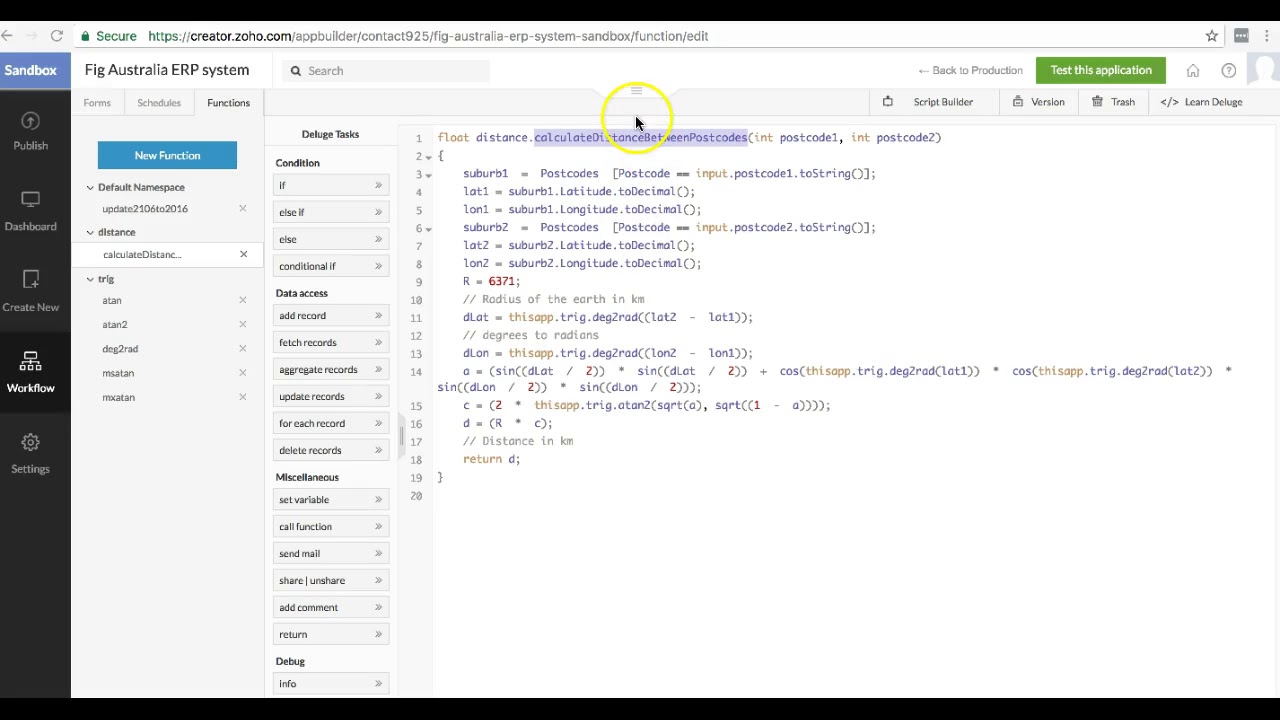Delete the atan2 function with X
1280x720 pixels.
tap(242, 324)
